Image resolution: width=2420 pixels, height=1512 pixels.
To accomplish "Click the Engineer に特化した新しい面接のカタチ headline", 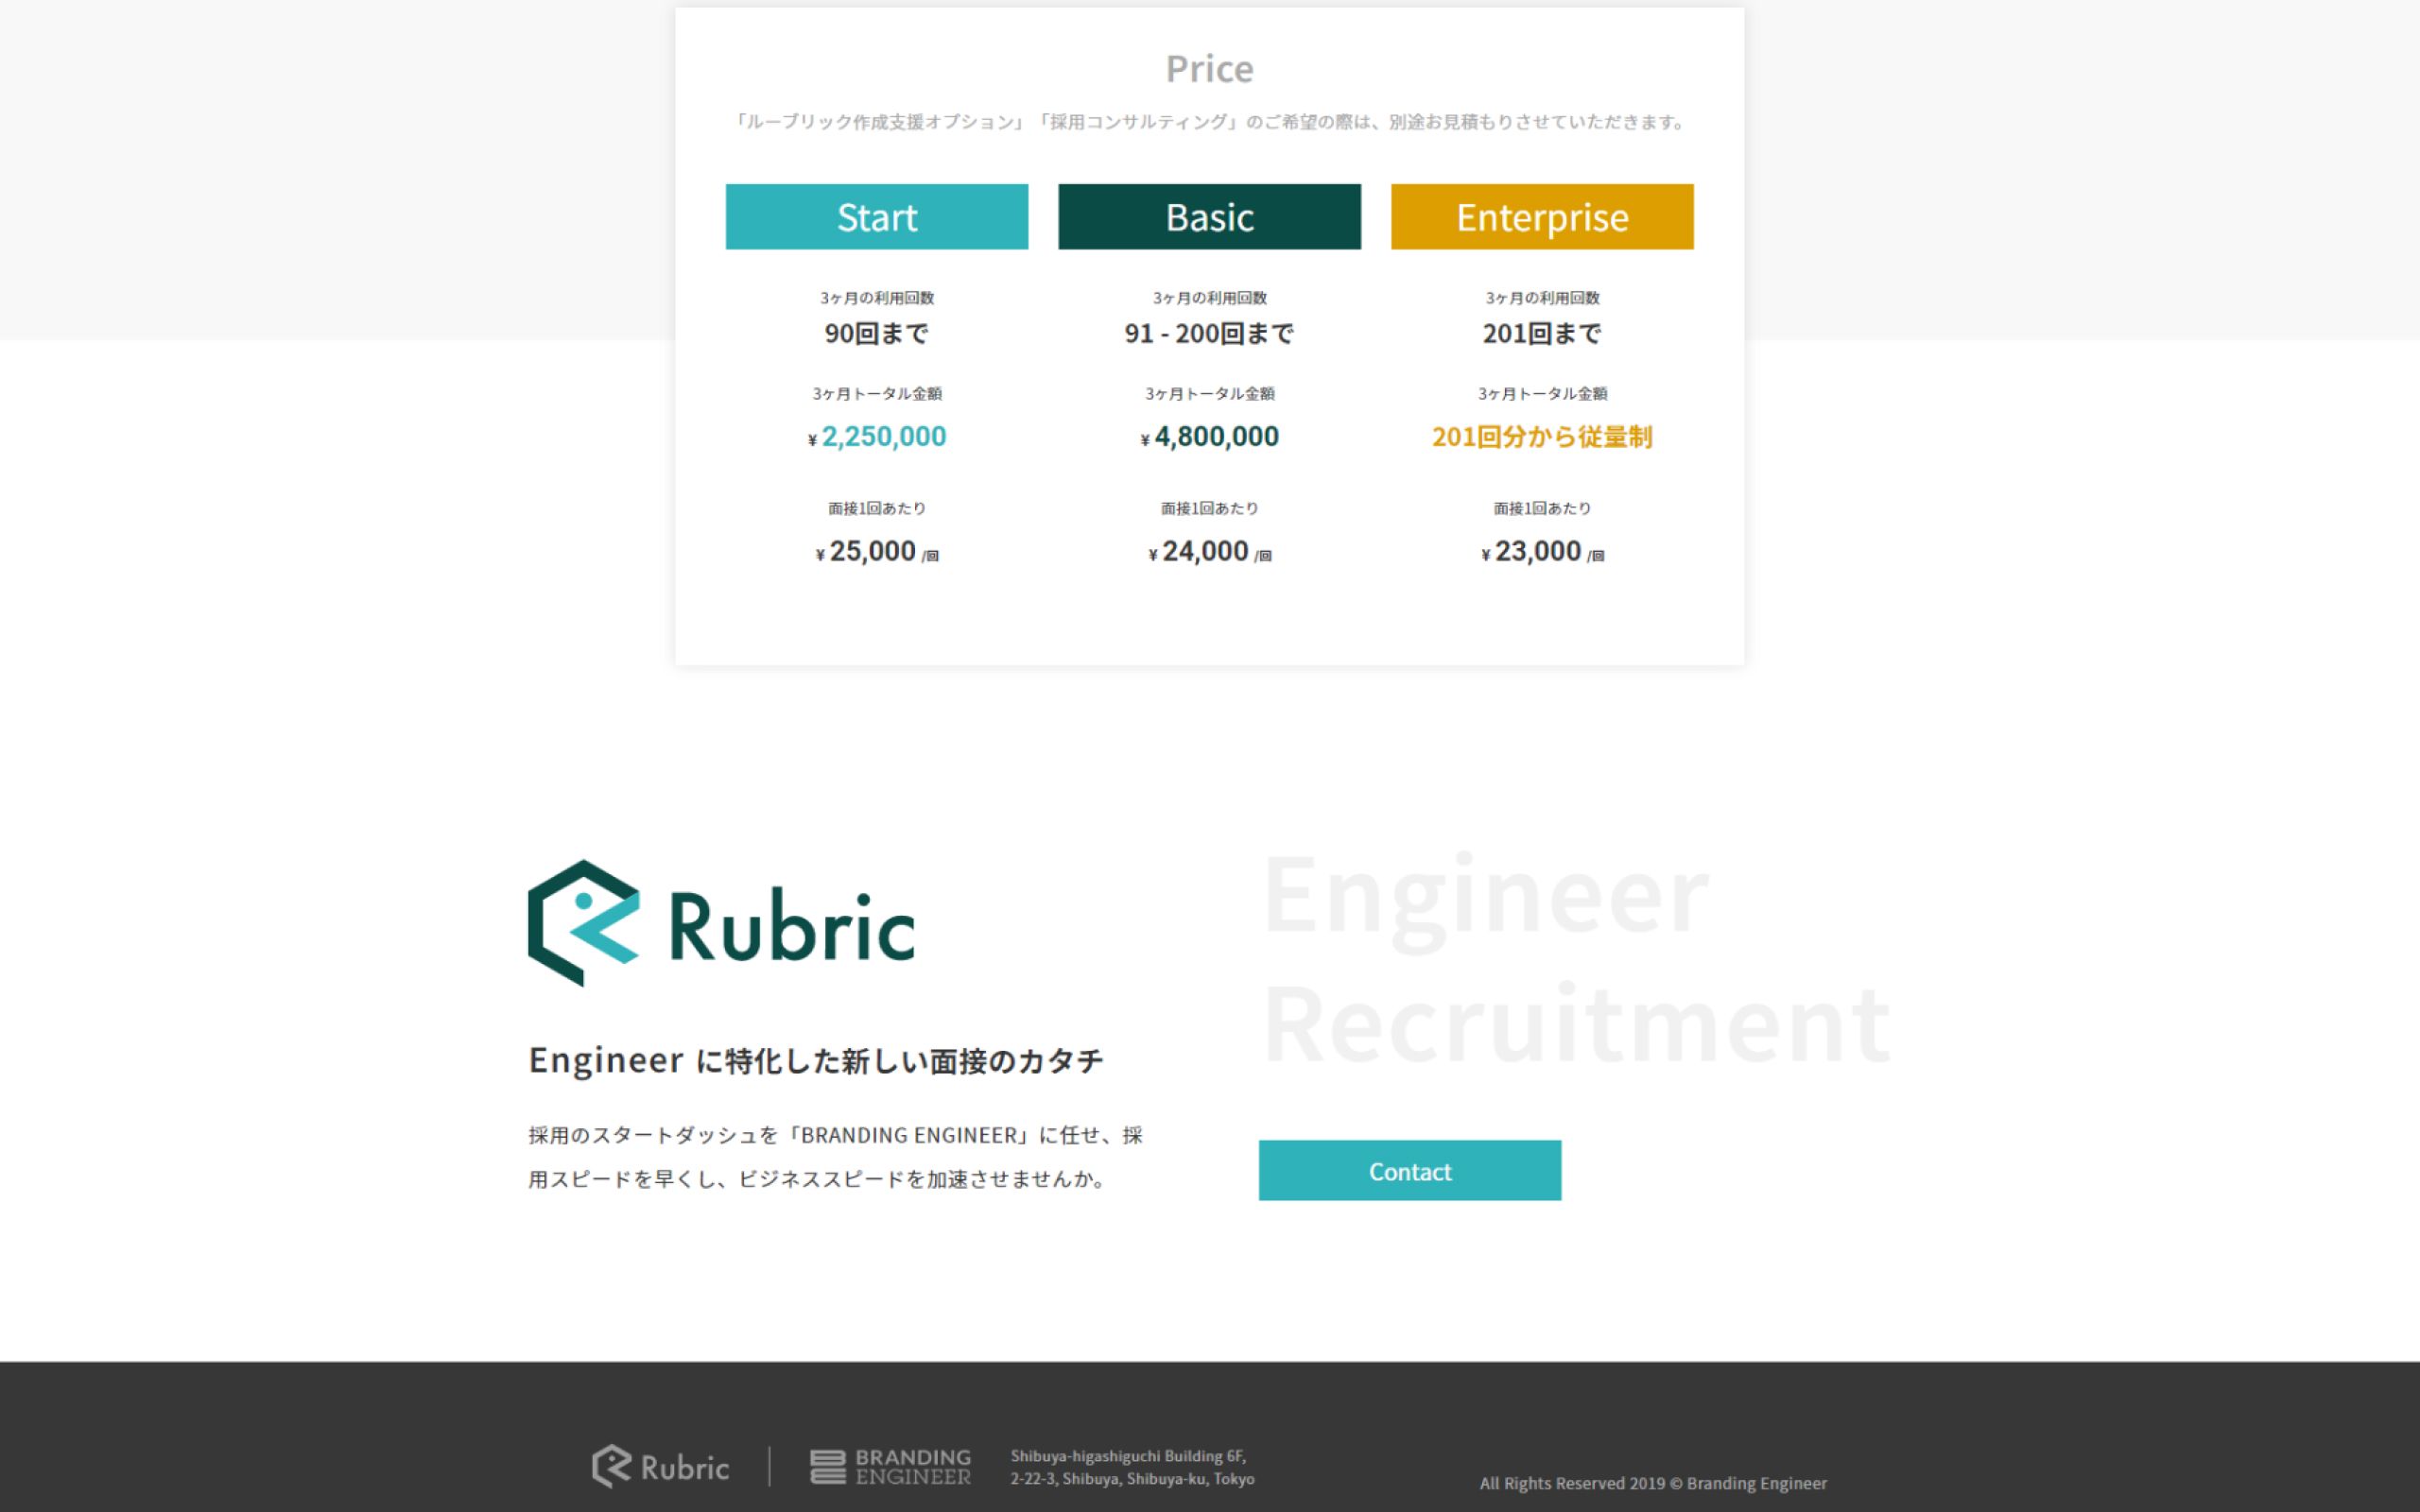I will point(815,1060).
